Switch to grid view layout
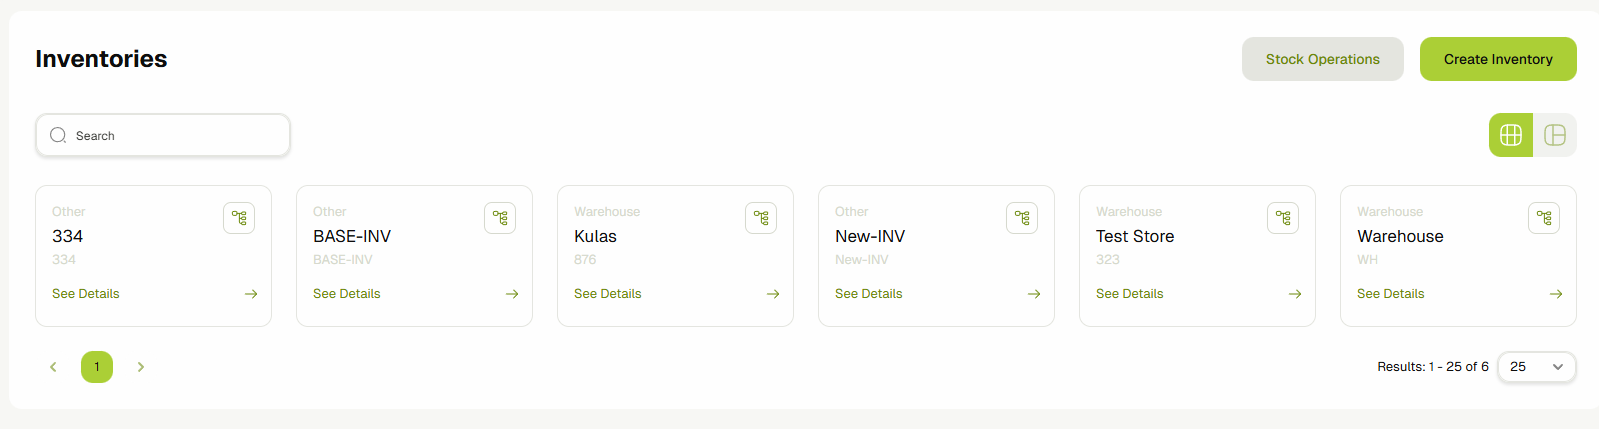 click(x=1511, y=135)
